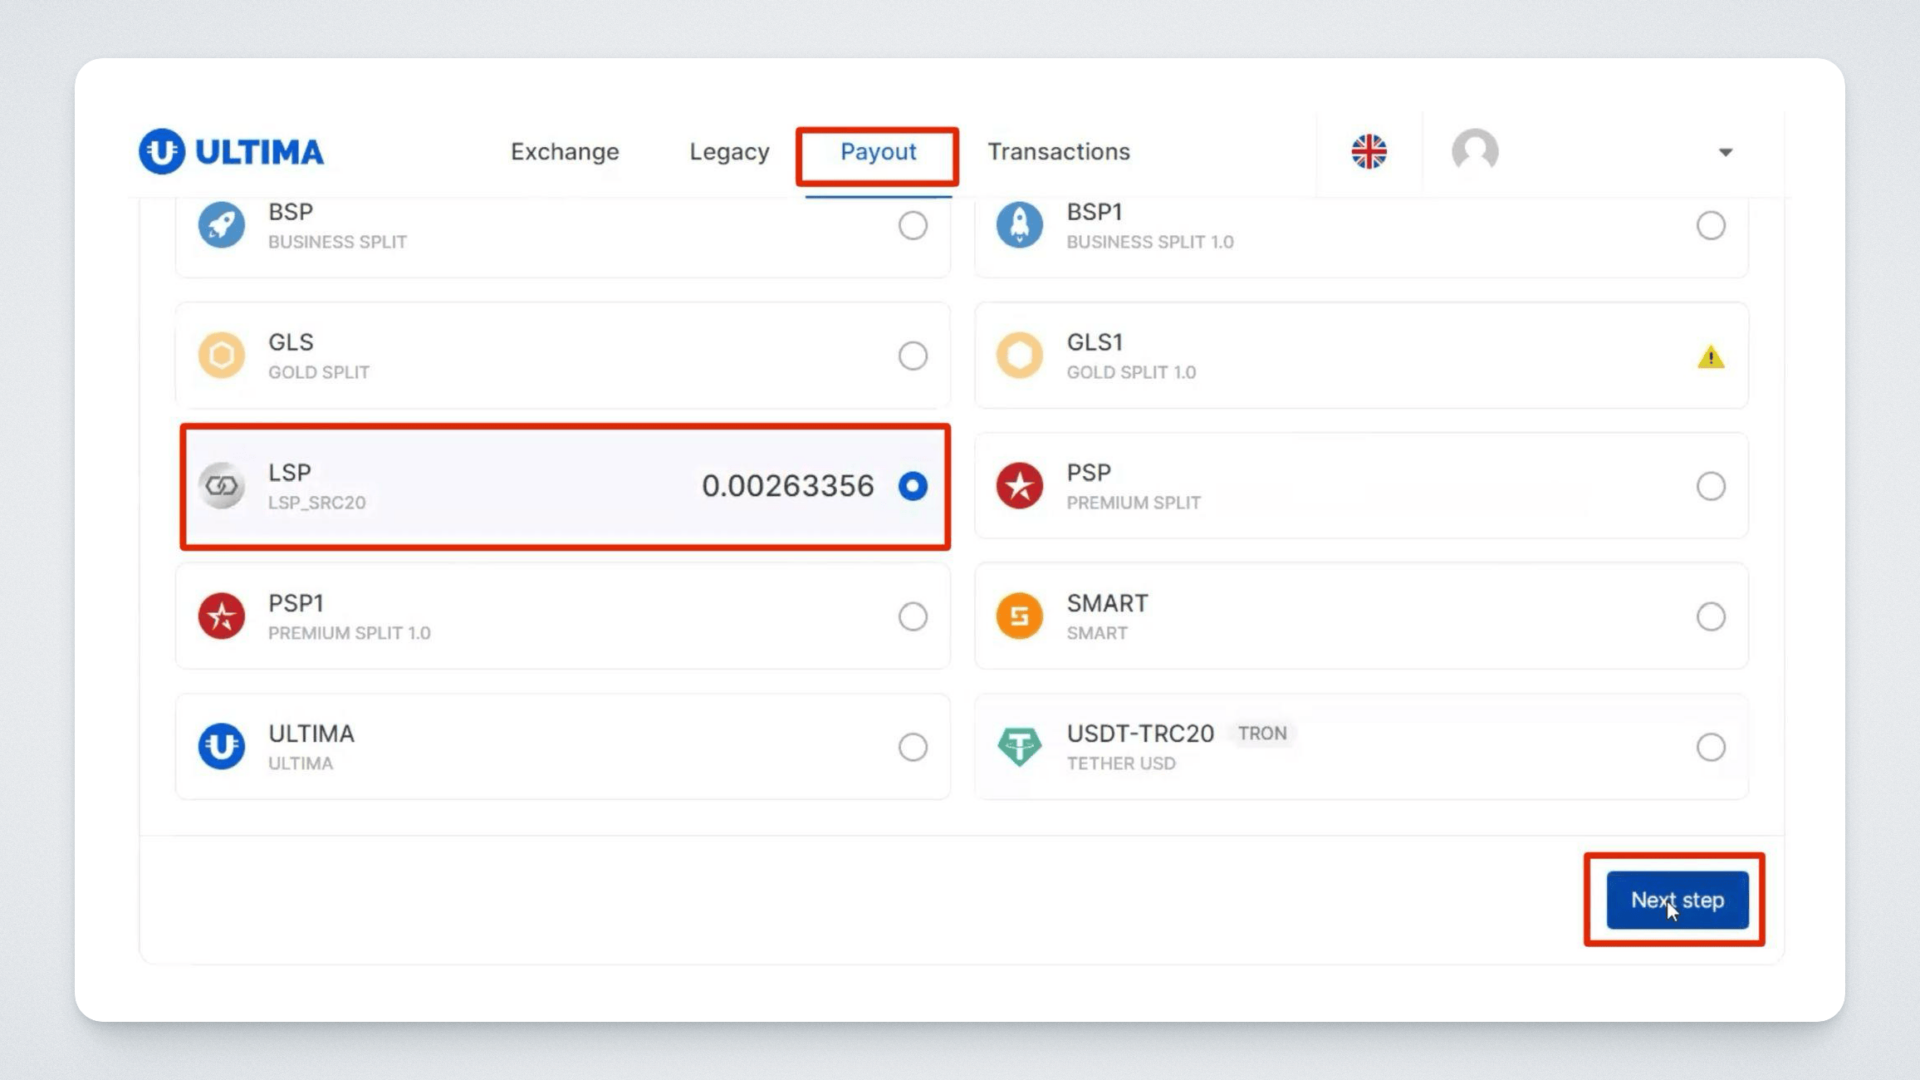Screen dimensions: 1920x1080
Task: Open the Transactions tab
Action: [x=1058, y=152]
